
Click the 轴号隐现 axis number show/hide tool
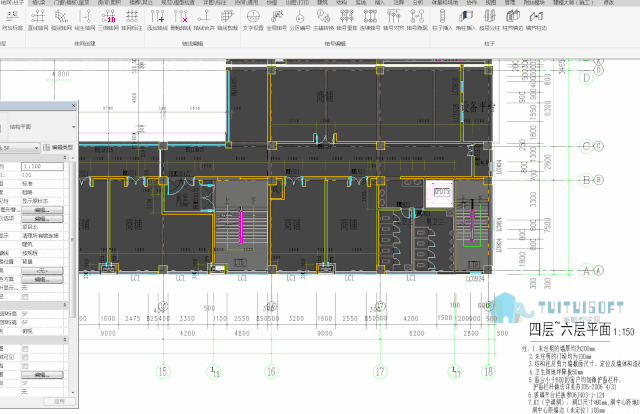point(417,20)
